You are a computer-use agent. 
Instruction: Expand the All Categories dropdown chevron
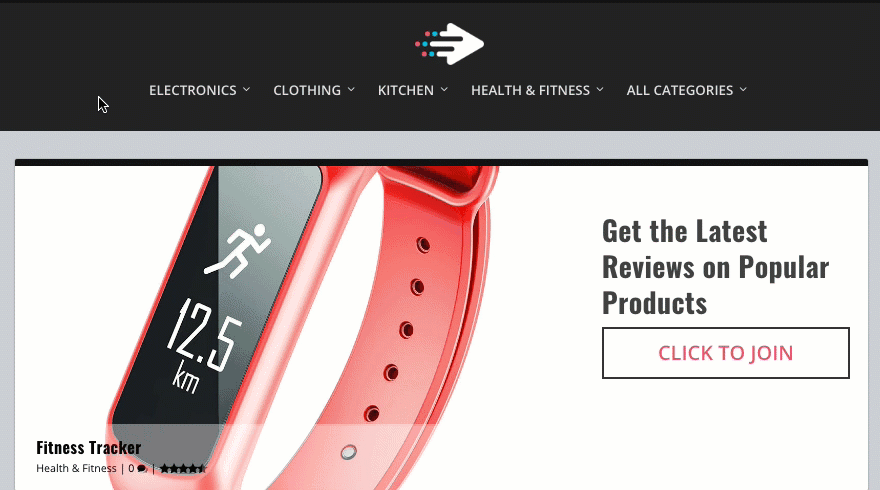pos(743,90)
